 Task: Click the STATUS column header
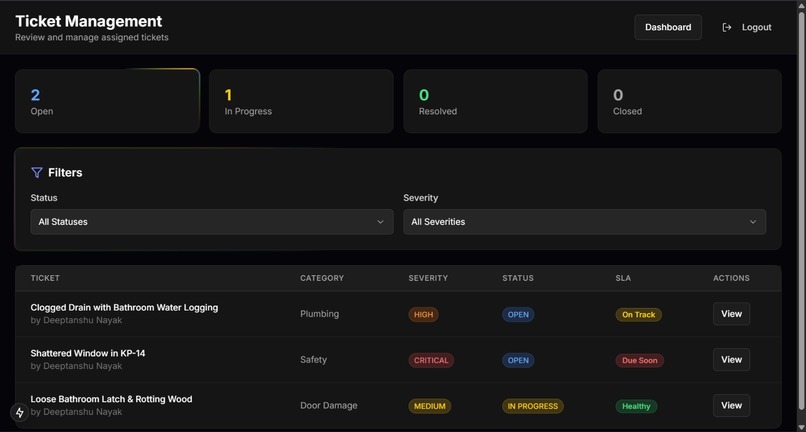click(518, 278)
